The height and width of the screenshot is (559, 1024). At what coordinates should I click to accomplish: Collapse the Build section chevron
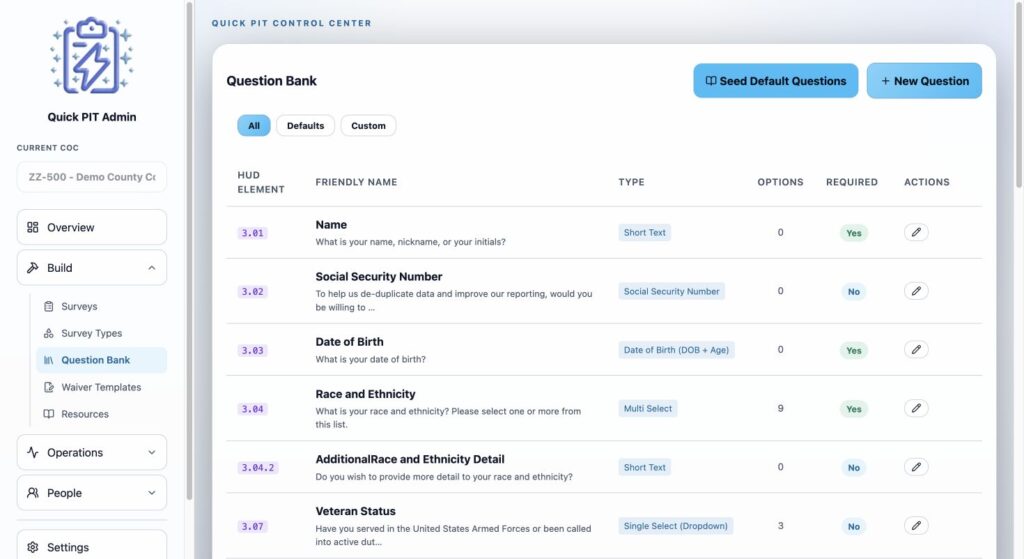click(x=152, y=268)
